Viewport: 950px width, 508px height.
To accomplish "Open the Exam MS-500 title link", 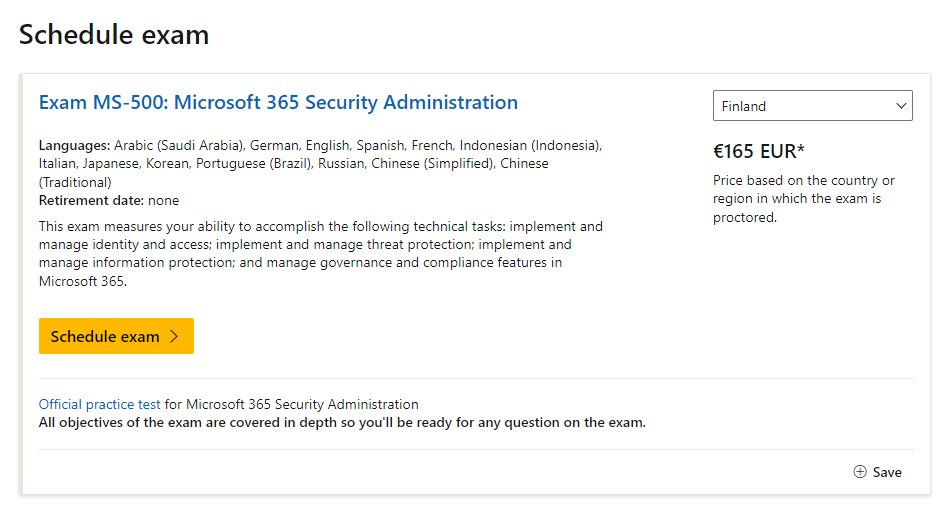I will tap(278, 102).
